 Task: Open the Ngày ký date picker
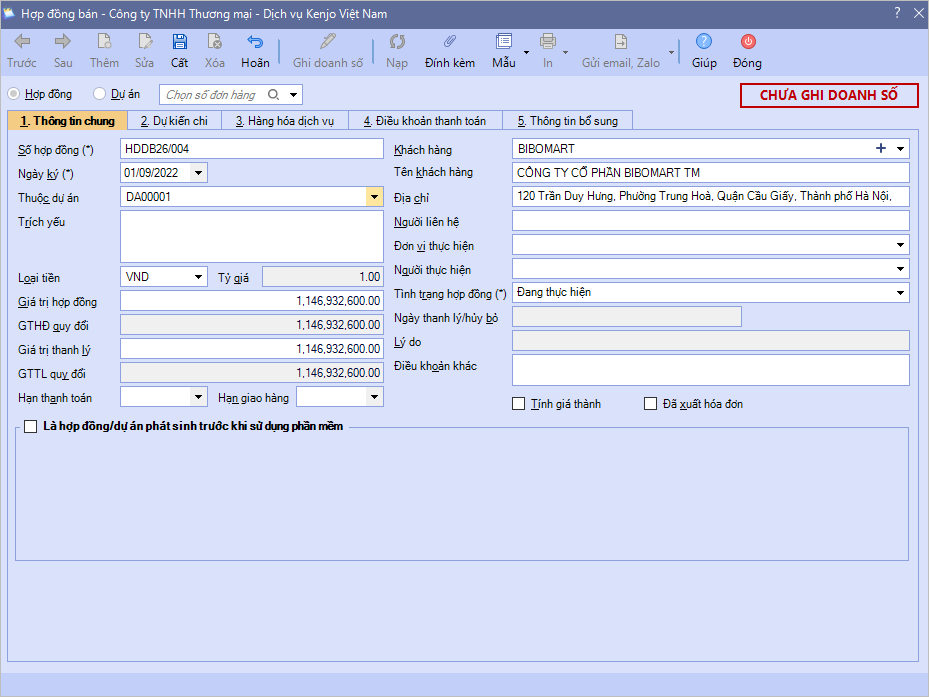[198, 173]
